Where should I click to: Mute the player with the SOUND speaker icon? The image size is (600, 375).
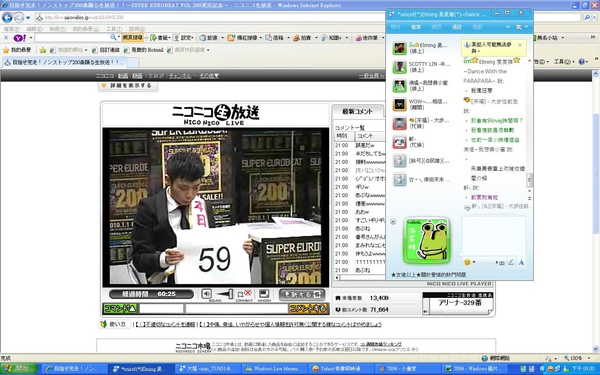pyautogui.click(x=207, y=293)
